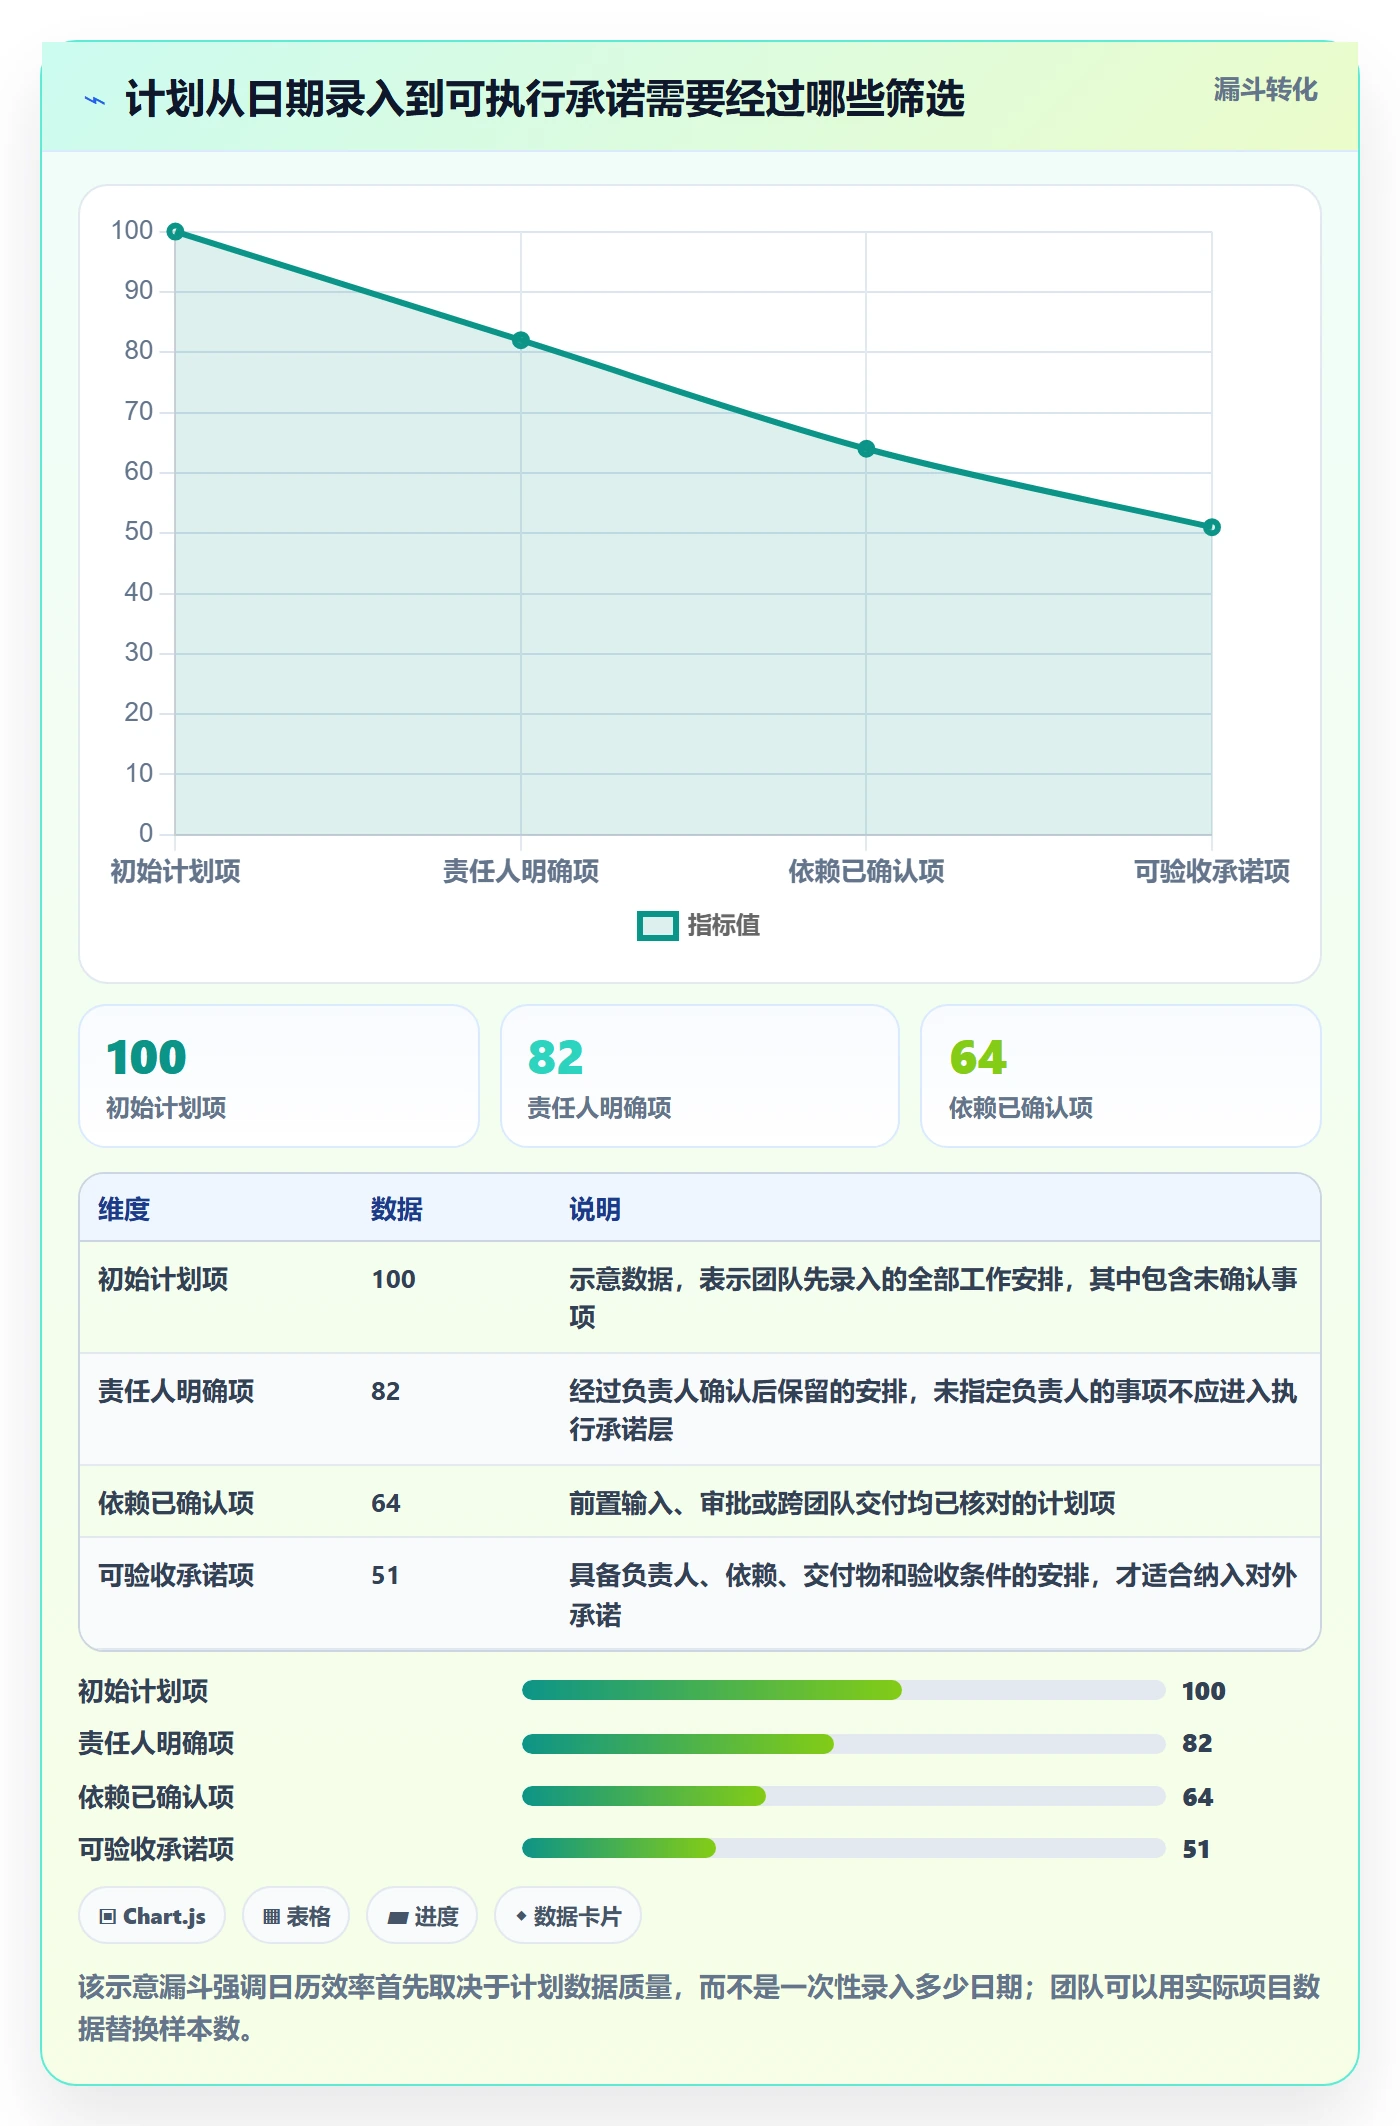Click the table description starting with 具备负责人、依赖
Screen dimensions: 1400x2126
coord(933,1594)
